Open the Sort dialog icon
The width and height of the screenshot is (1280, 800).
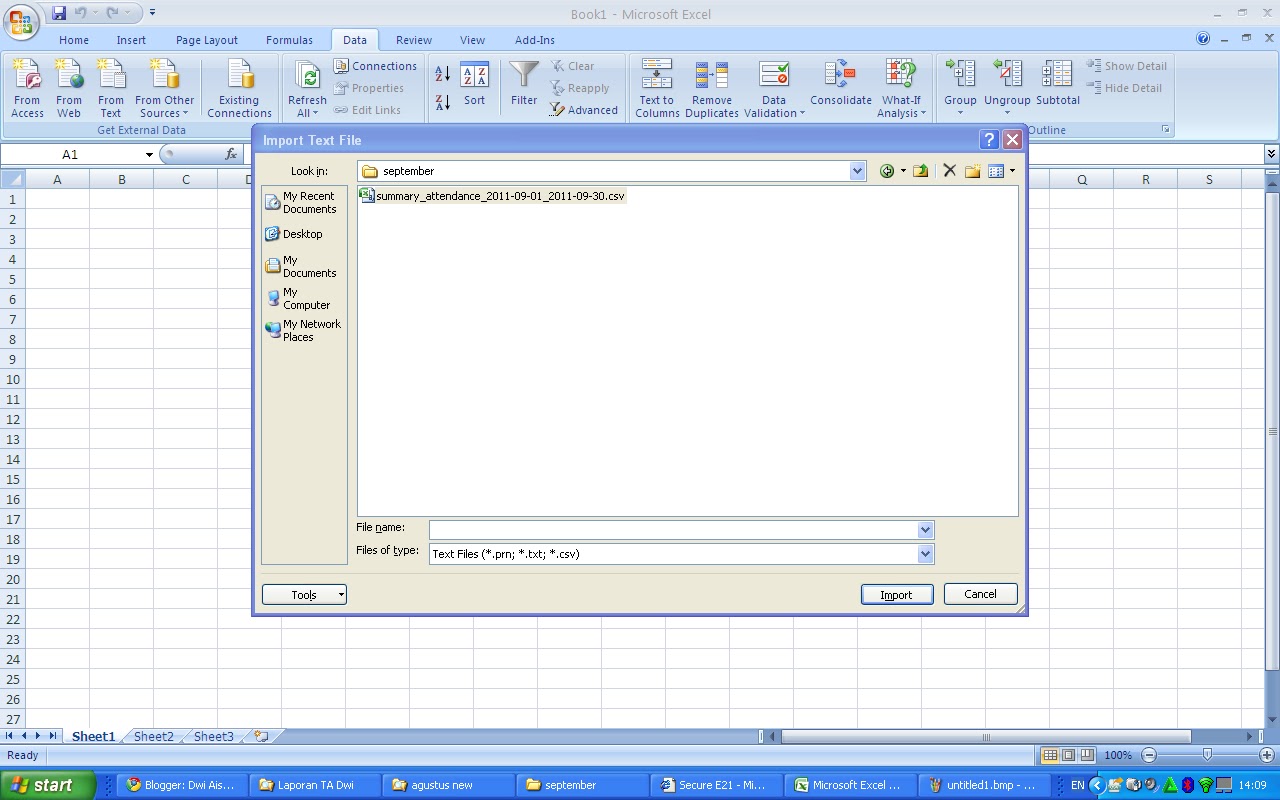pyautogui.click(x=474, y=86)
